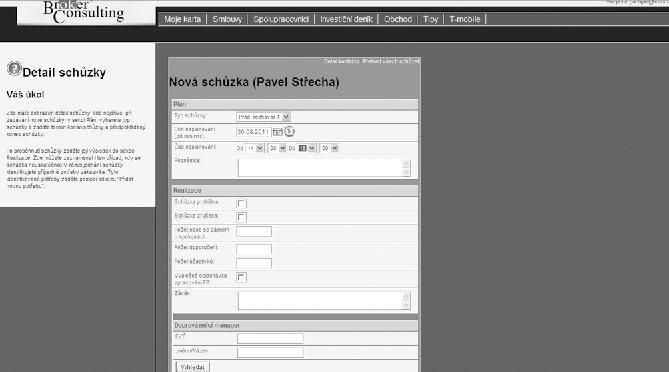
Task: Open the T-mobile menu
Action: click(x=465, y=19)
